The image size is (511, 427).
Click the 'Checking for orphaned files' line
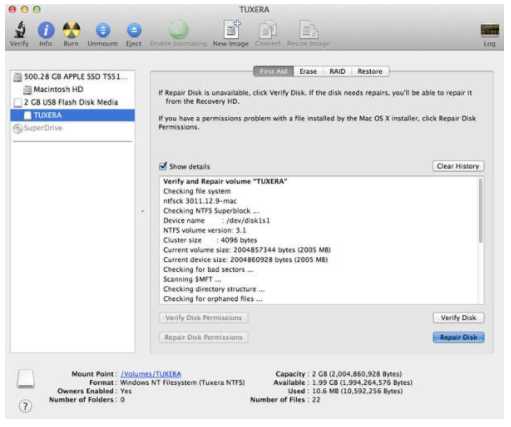[213, 299]
